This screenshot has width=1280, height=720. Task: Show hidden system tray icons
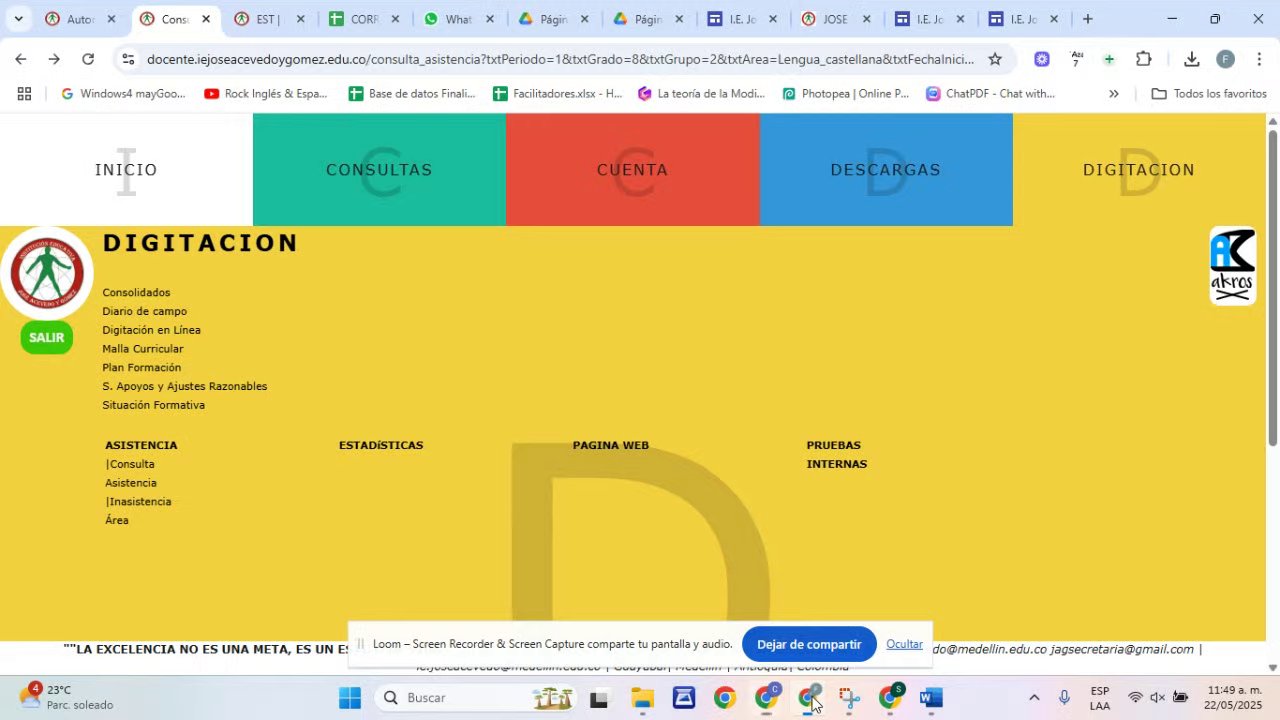pos(1034,698)
